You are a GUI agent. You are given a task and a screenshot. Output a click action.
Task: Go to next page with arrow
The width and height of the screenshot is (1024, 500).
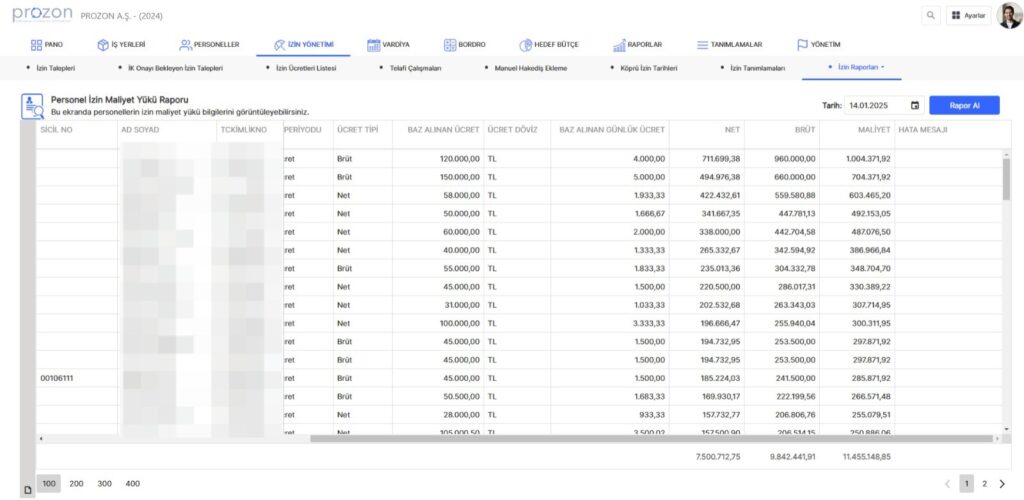coord(1002,484)
